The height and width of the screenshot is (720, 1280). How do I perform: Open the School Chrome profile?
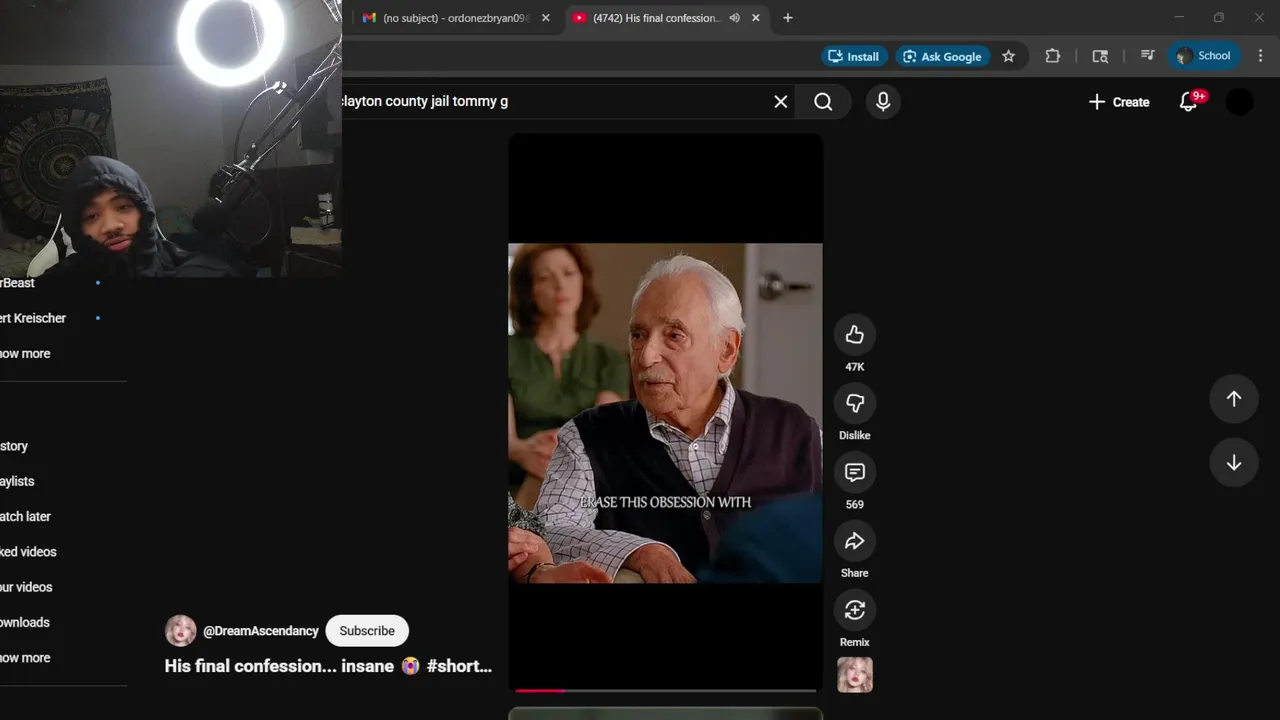[x=1204, y=56]
